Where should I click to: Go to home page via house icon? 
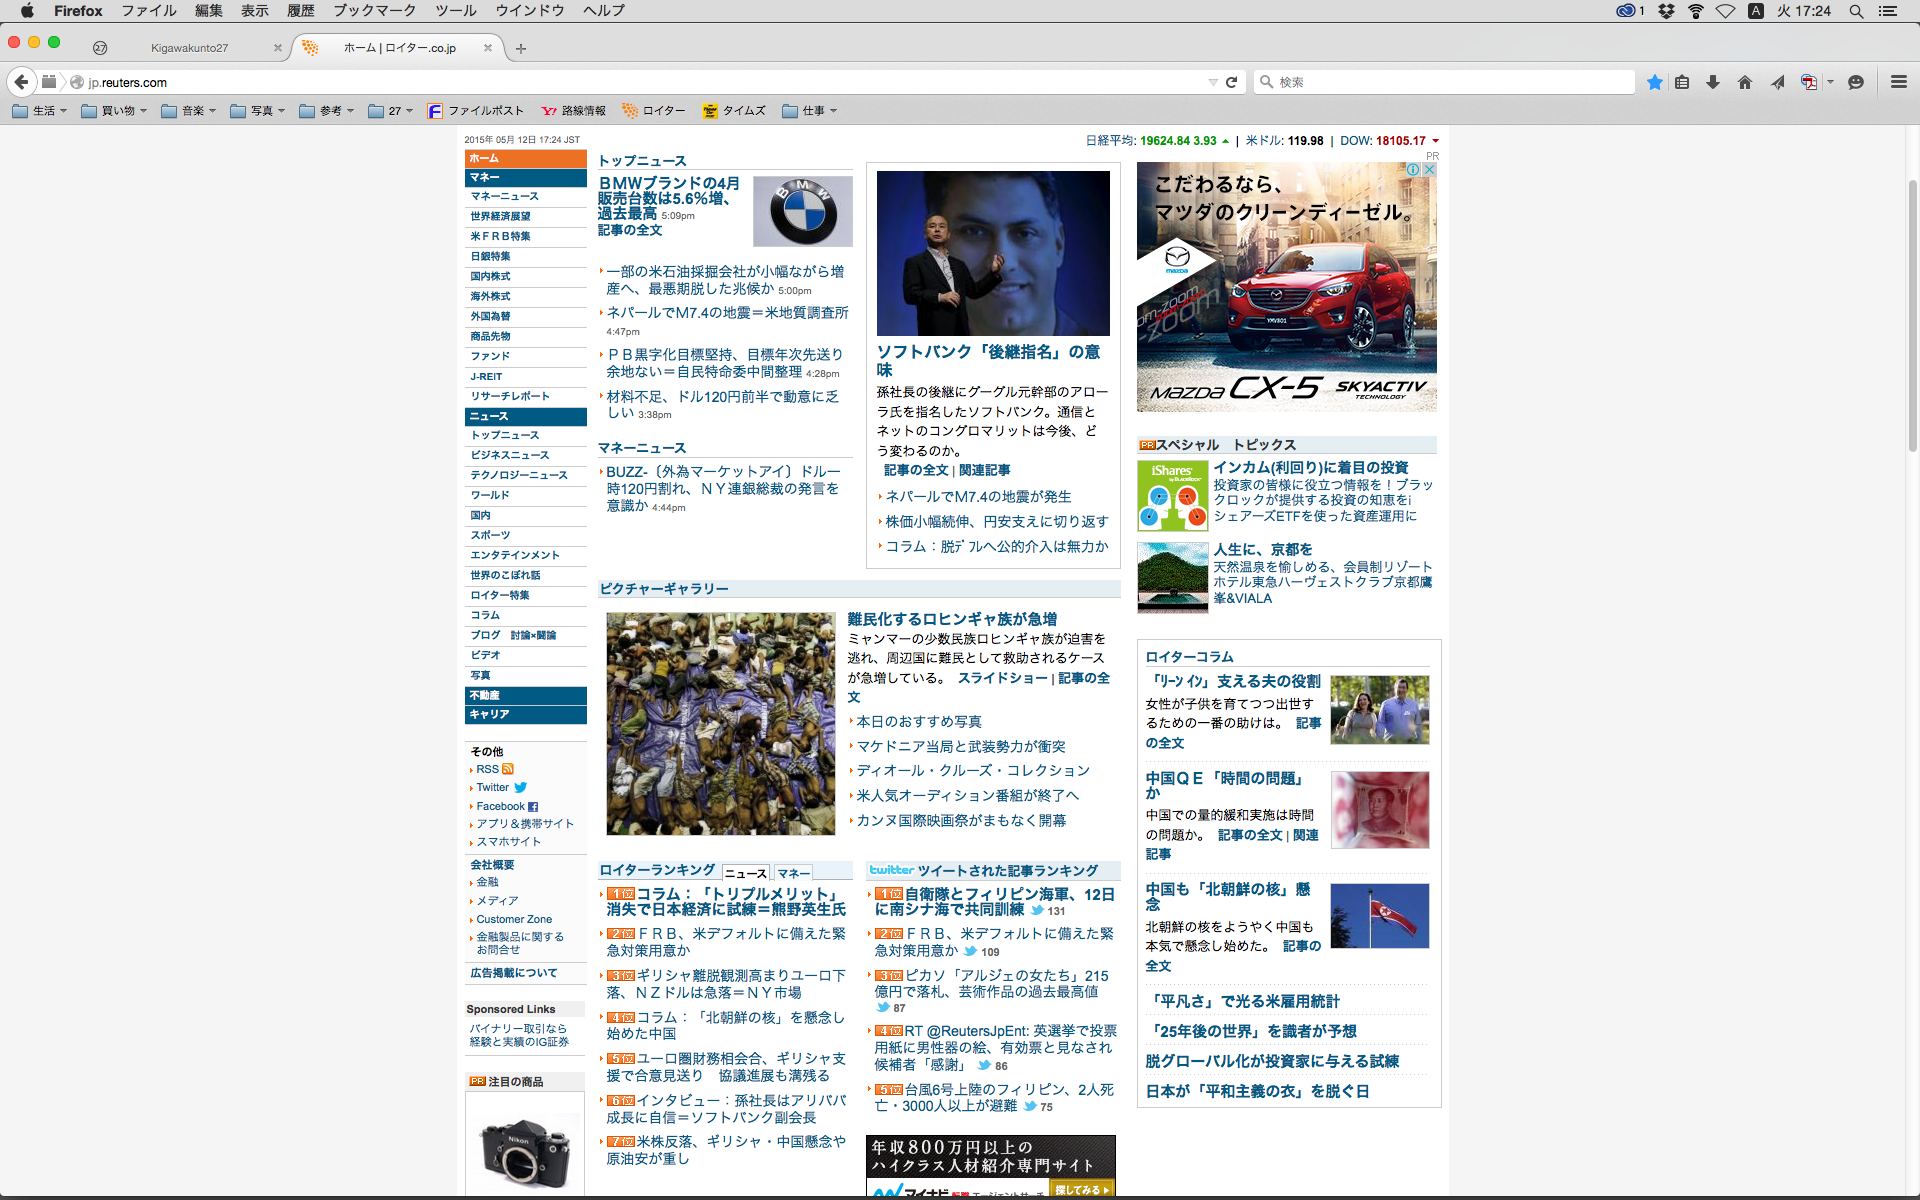pyautogui.click(x=1745, y=82)
